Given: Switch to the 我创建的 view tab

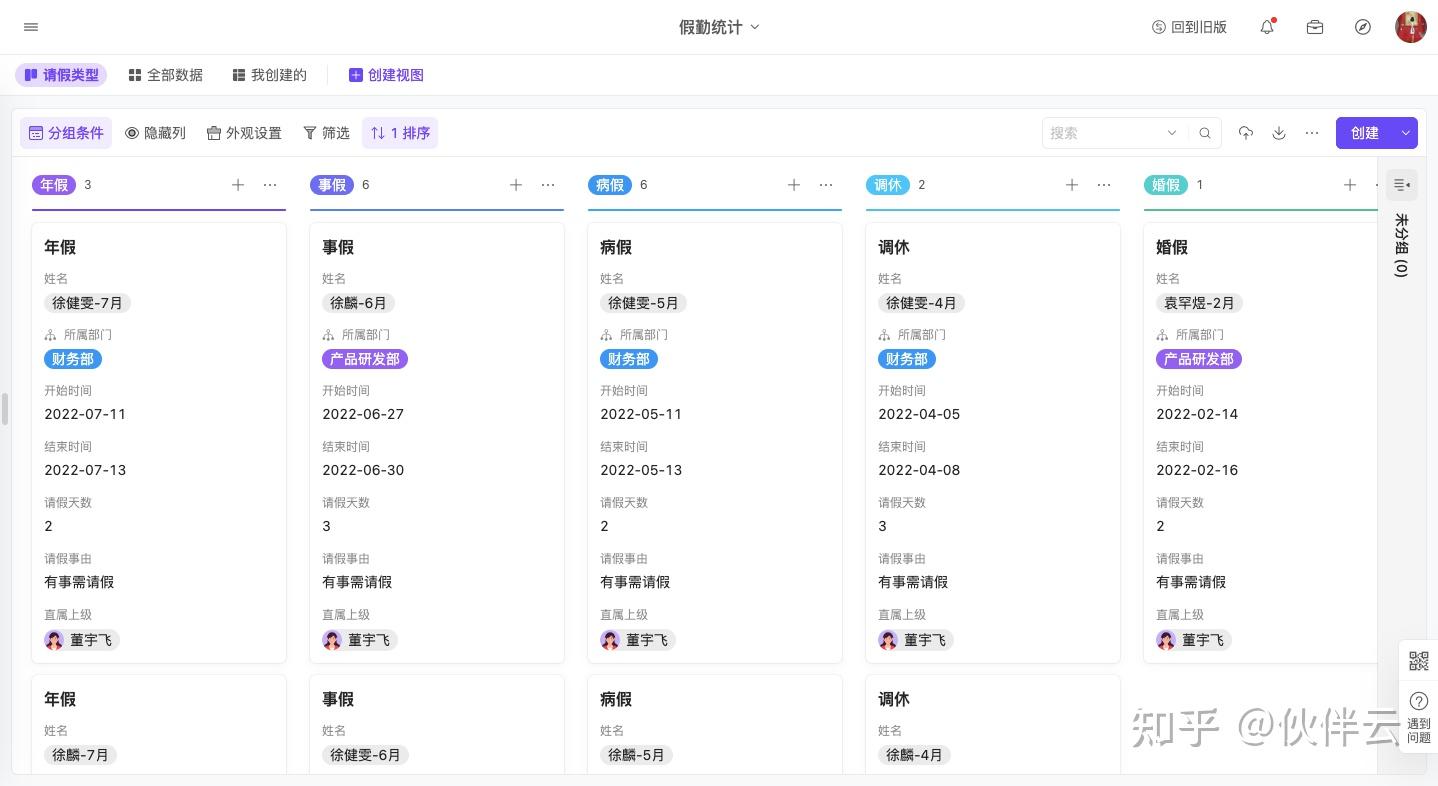Looking at the screenshot, I should 270,75.
